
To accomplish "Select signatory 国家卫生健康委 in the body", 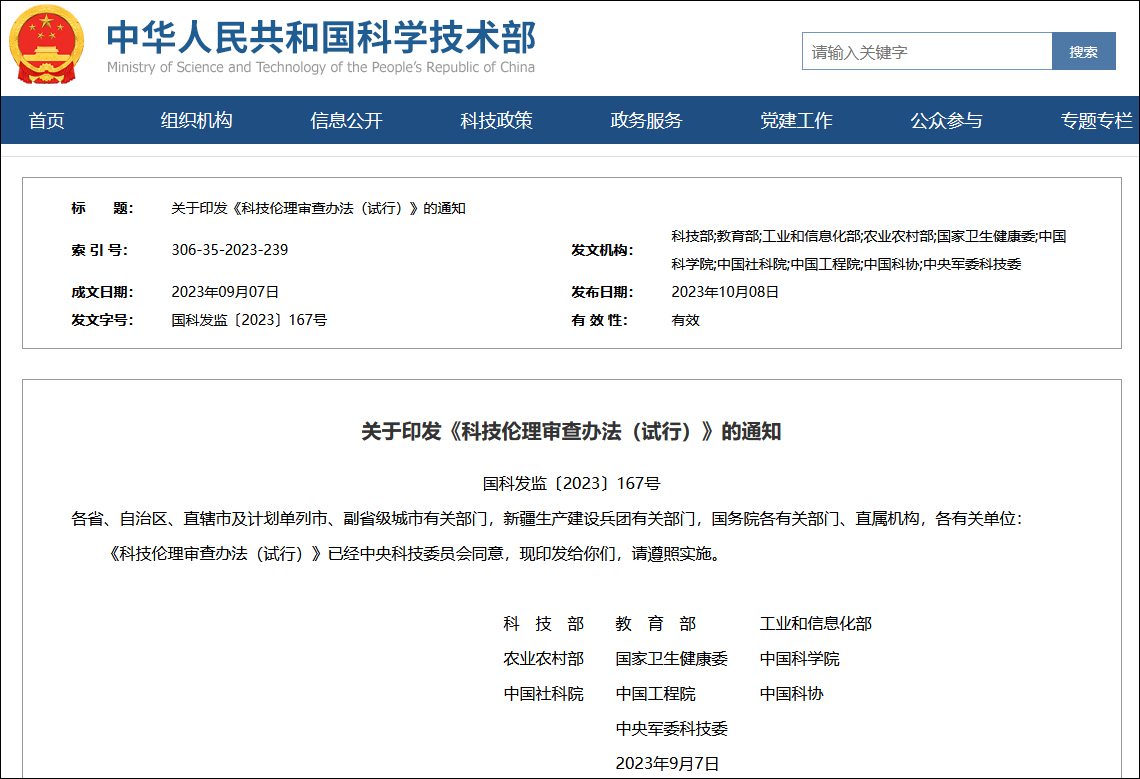I will point(672,658).
